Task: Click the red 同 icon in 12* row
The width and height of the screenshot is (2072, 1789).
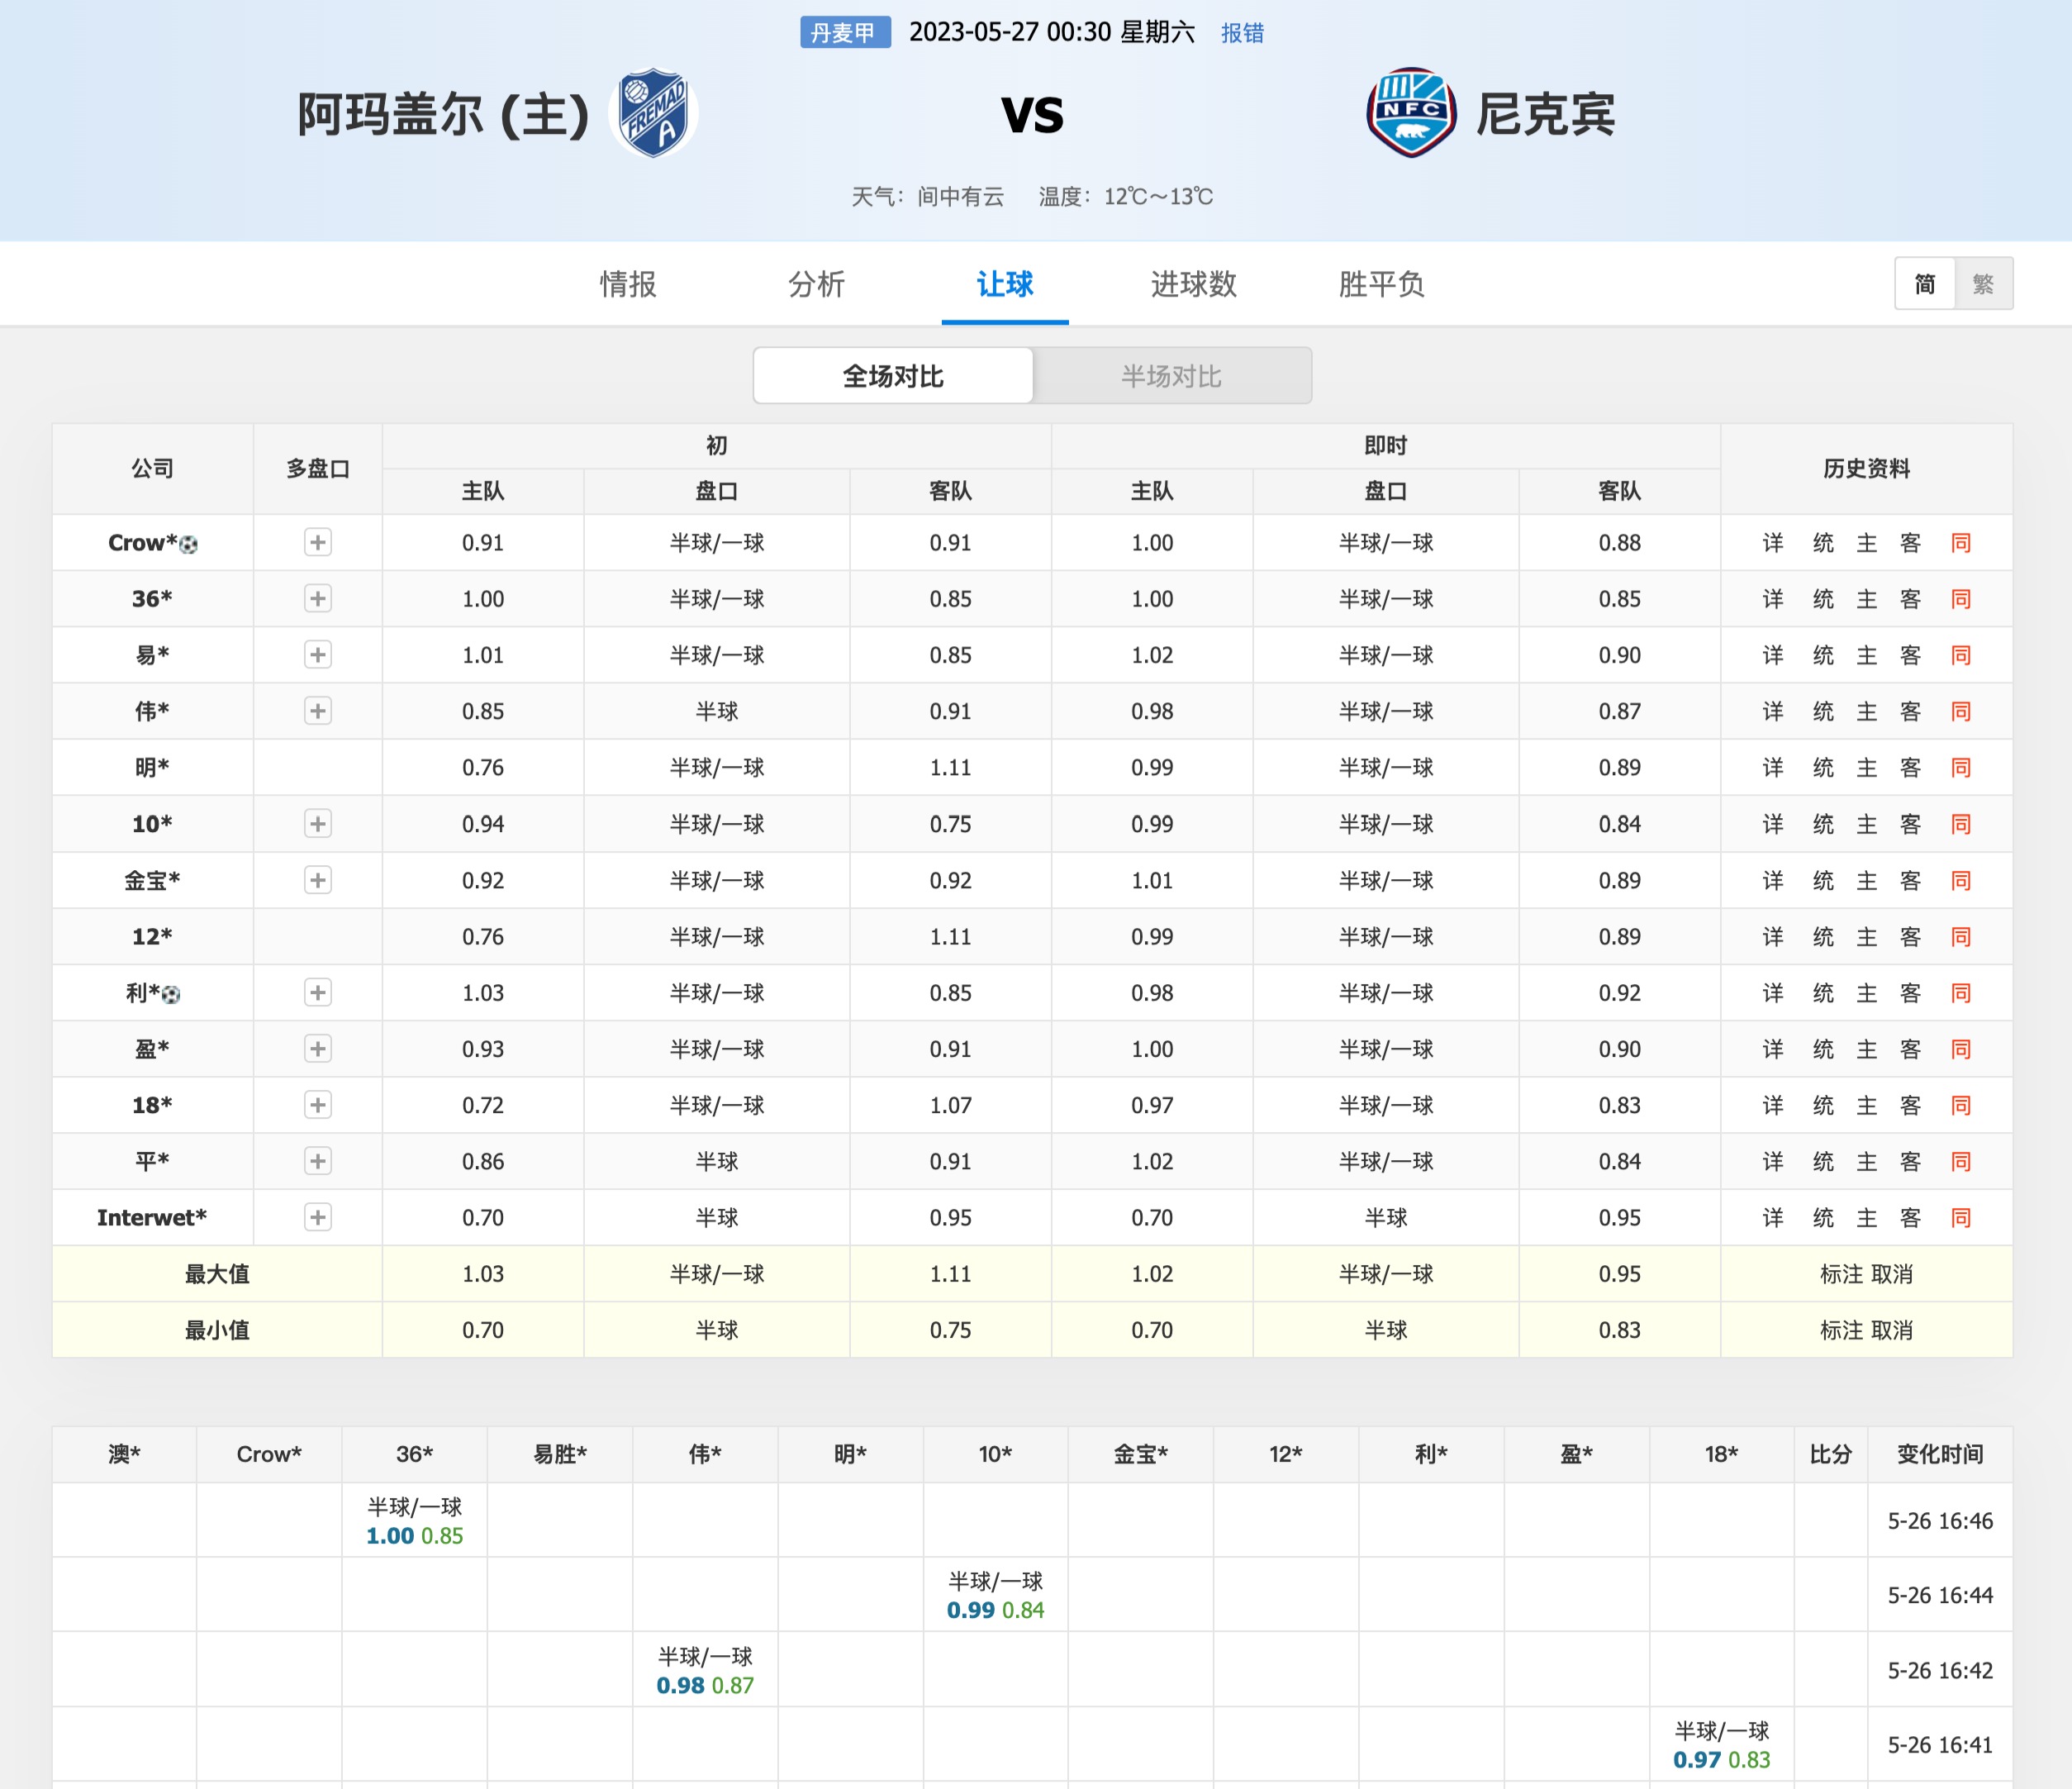Action: tap(1960, 936)
